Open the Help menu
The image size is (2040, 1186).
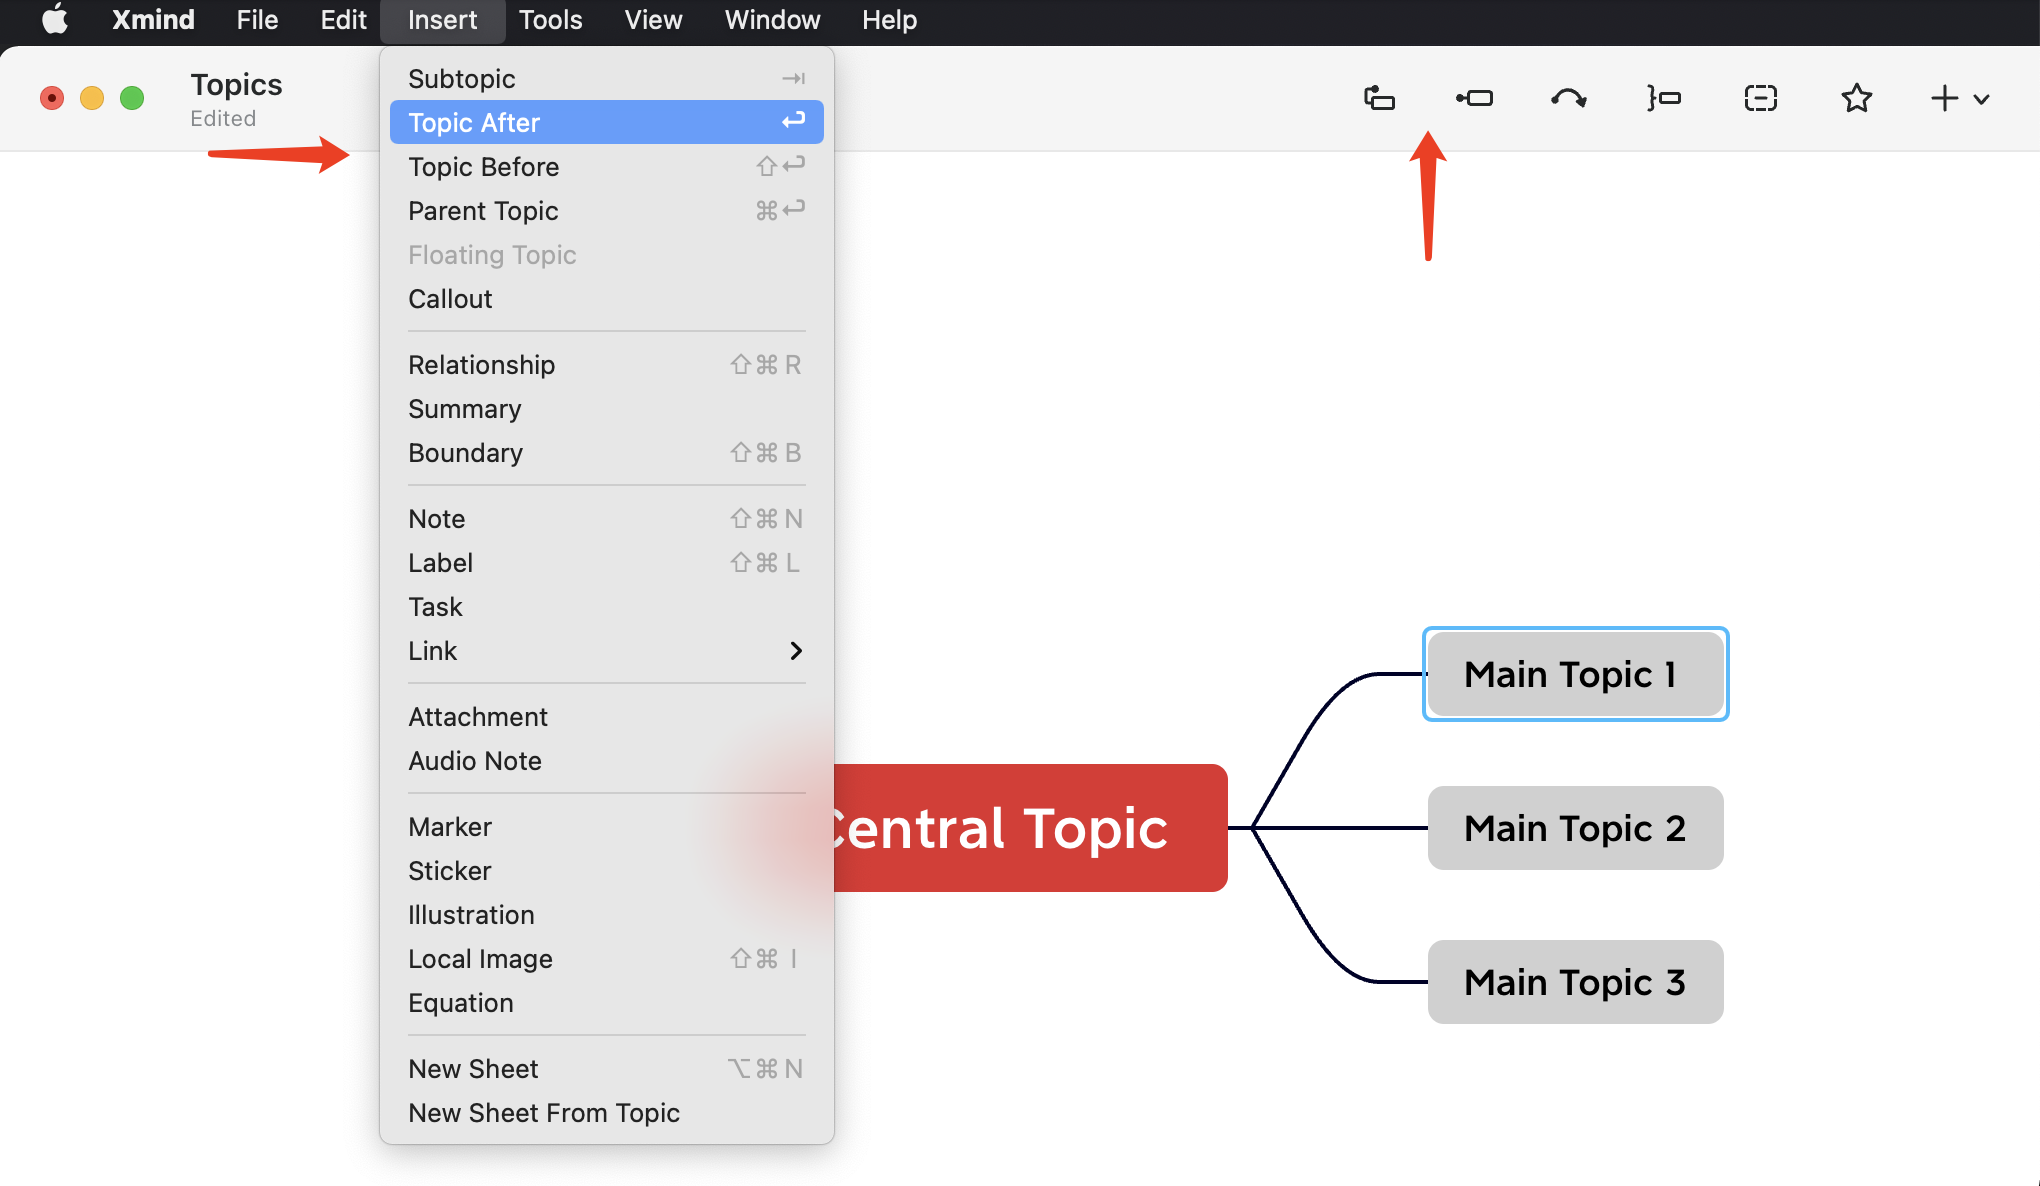[889, 20]
